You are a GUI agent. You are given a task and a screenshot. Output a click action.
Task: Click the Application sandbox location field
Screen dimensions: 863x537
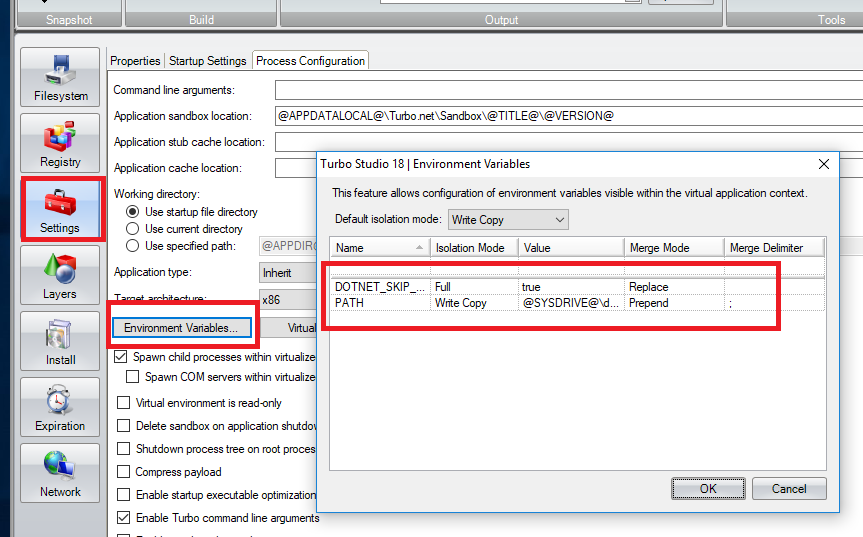[569, 116]
